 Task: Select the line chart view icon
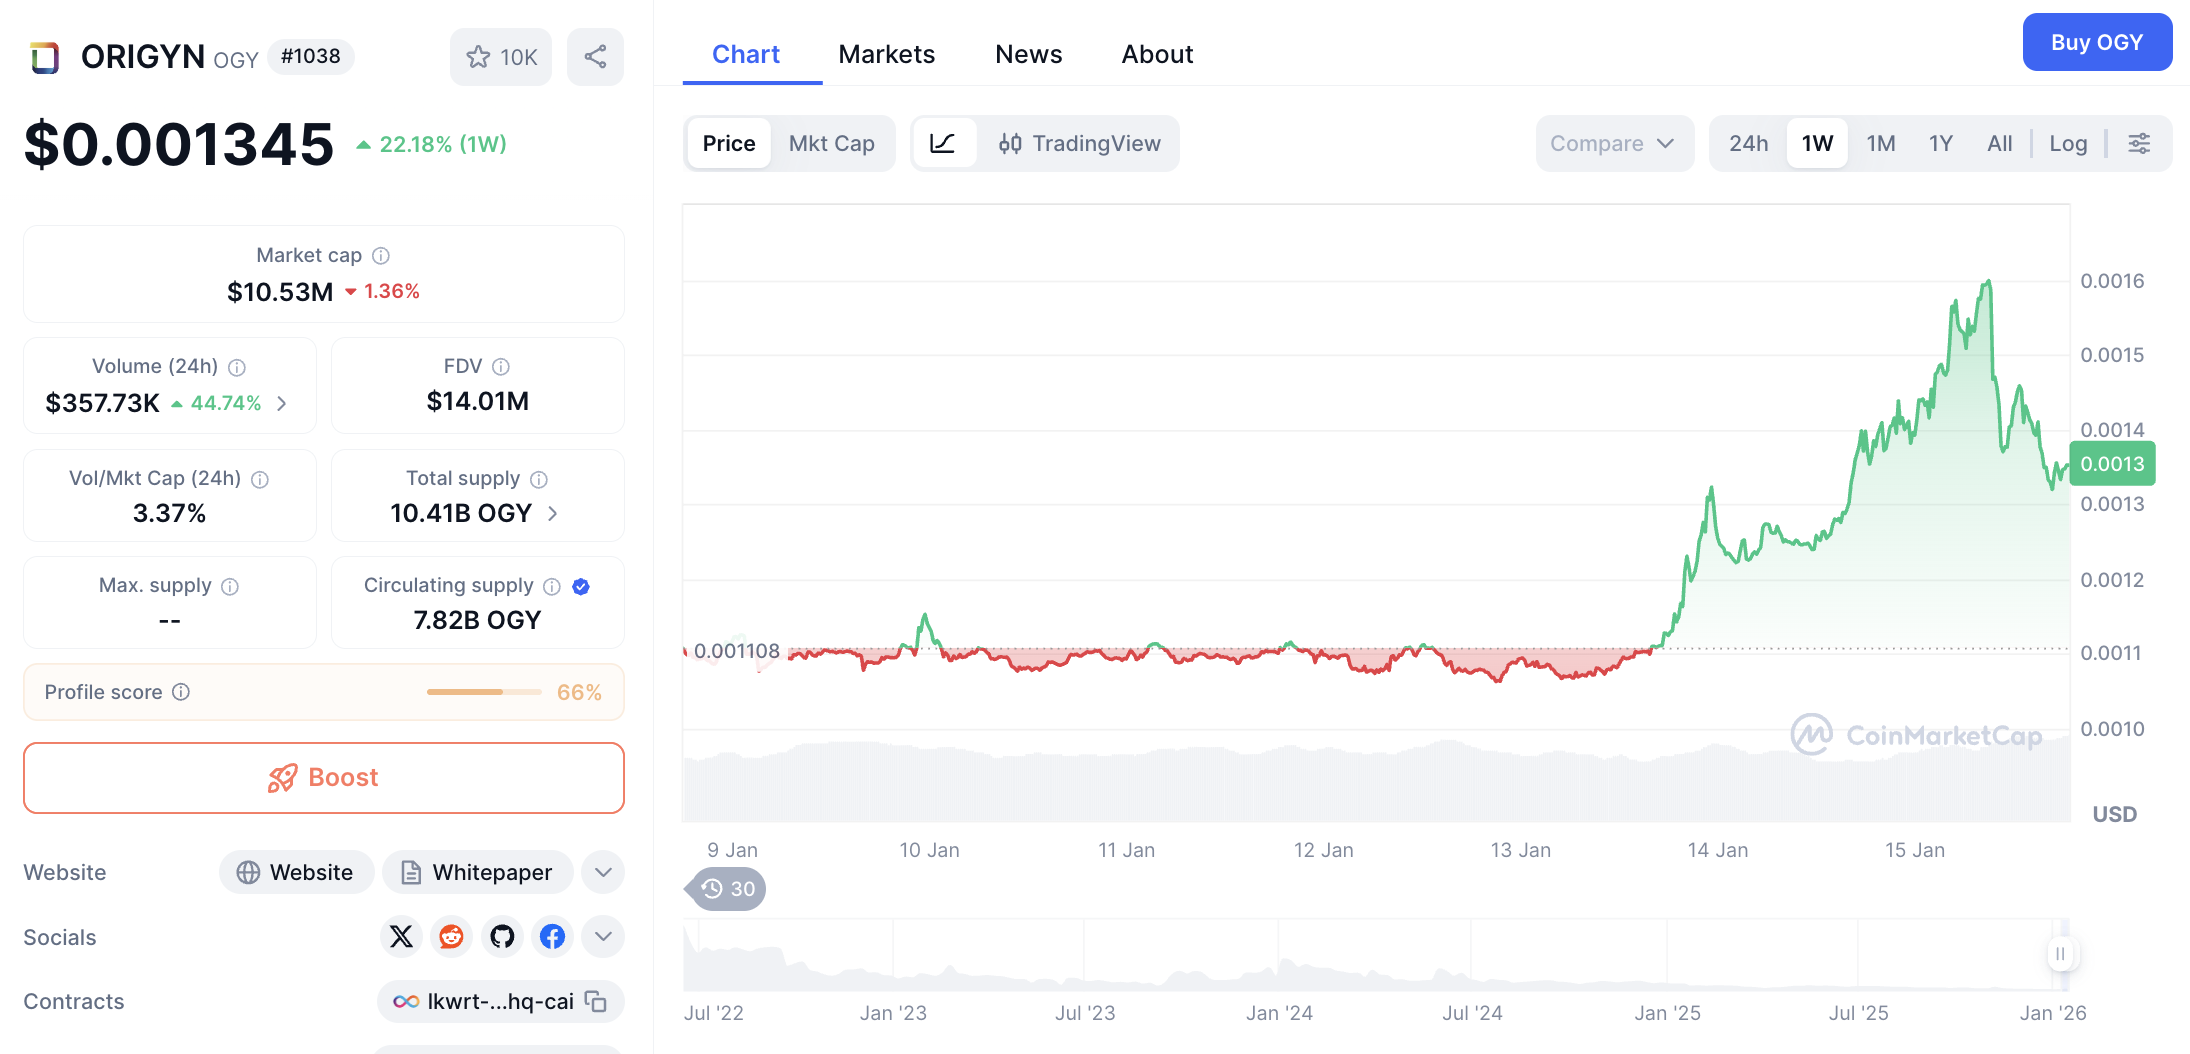coord(942,144)
